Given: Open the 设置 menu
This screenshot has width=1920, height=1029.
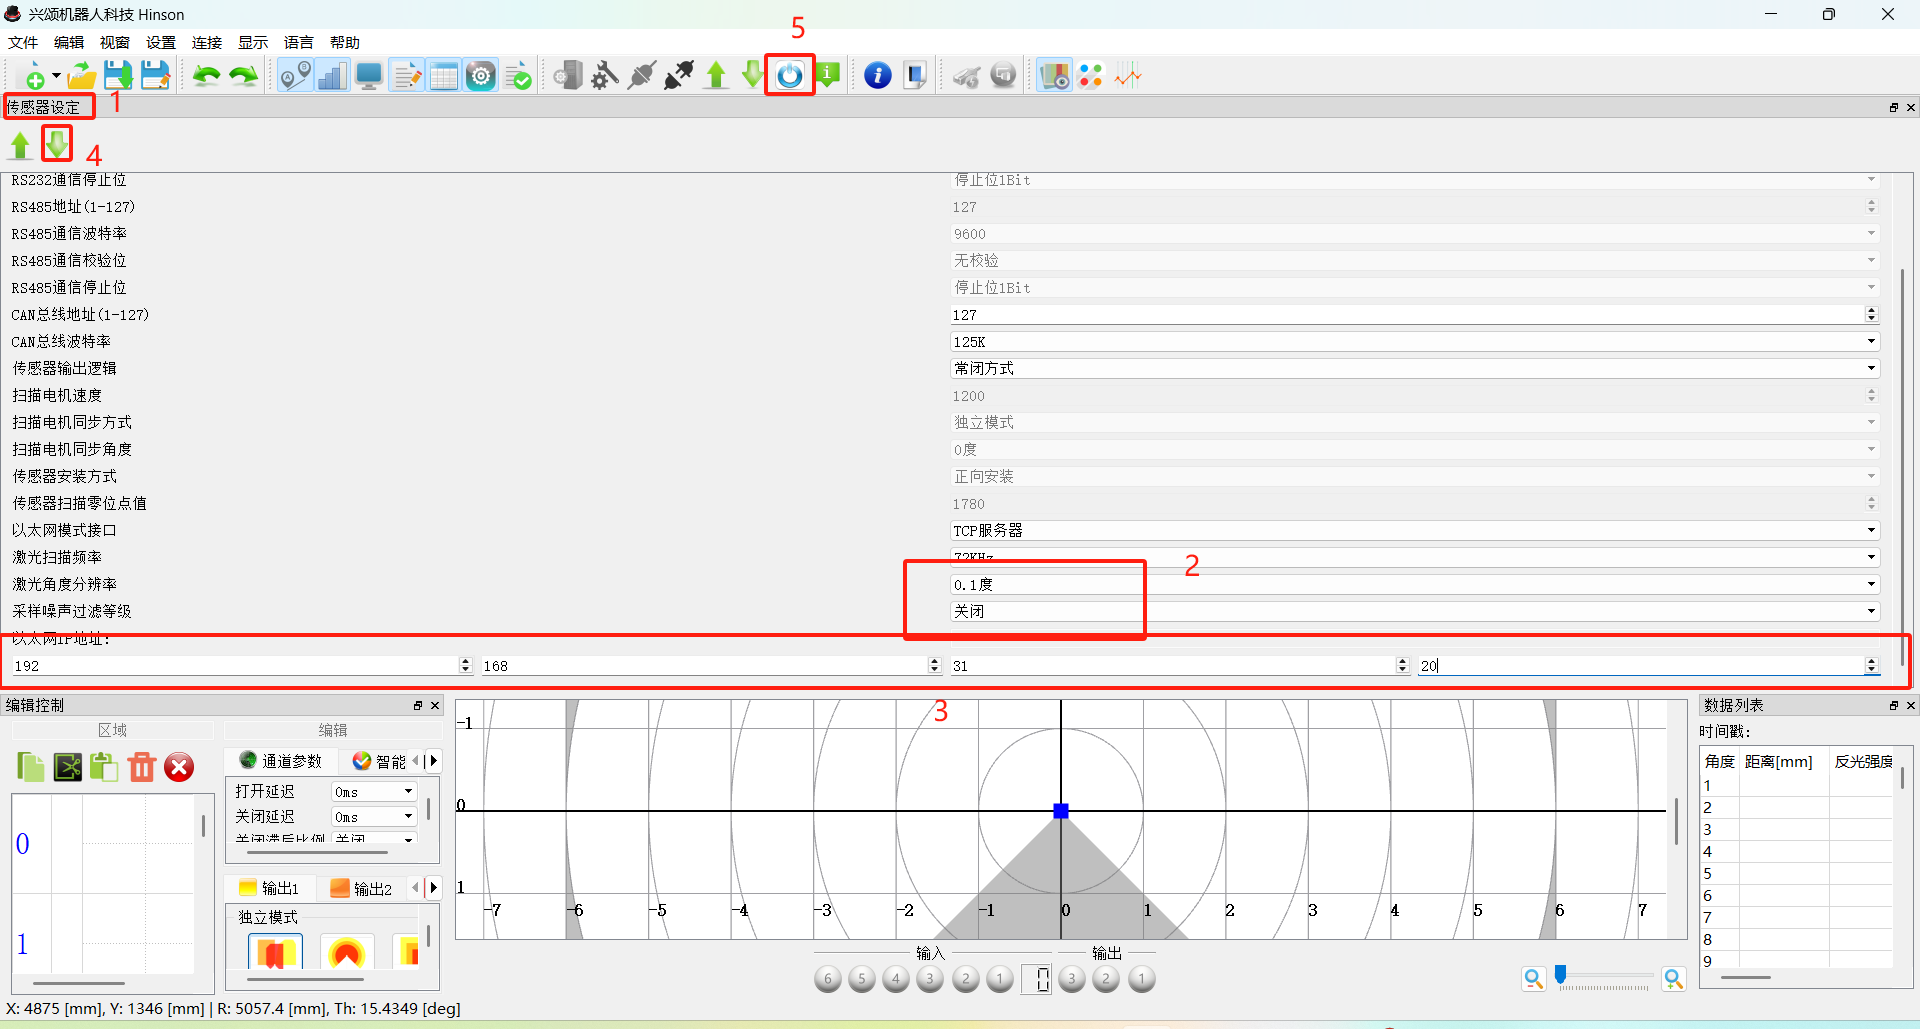Looking at the screenshot, I should coord(161,42).
